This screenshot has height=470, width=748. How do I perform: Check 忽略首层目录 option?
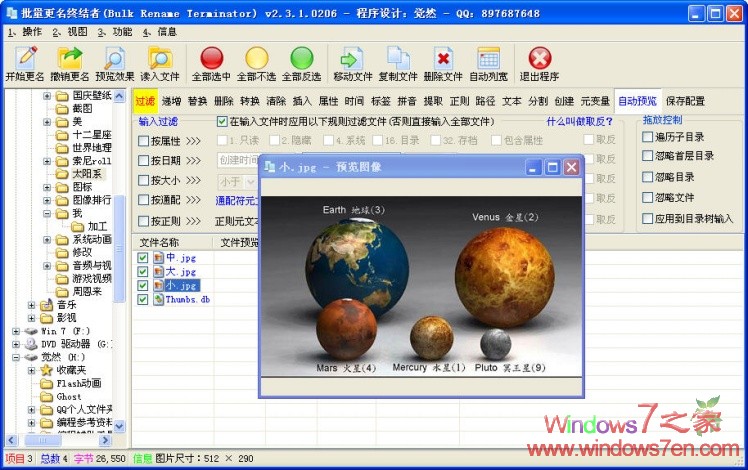(647, 156)
